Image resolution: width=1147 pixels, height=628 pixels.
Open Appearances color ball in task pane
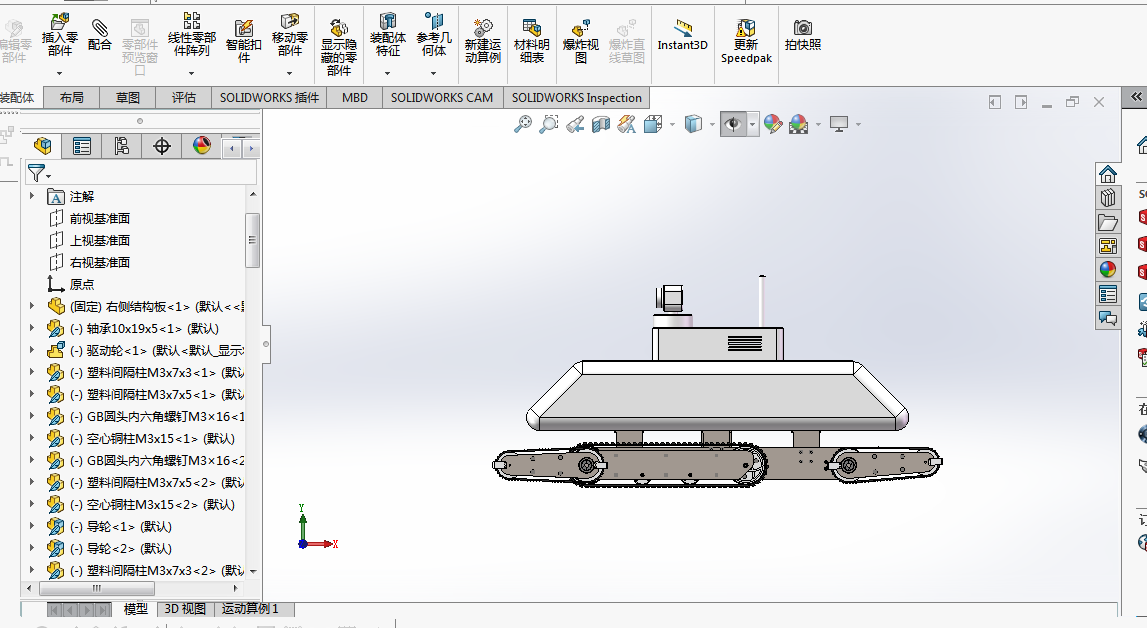[x=1107, y=270]
